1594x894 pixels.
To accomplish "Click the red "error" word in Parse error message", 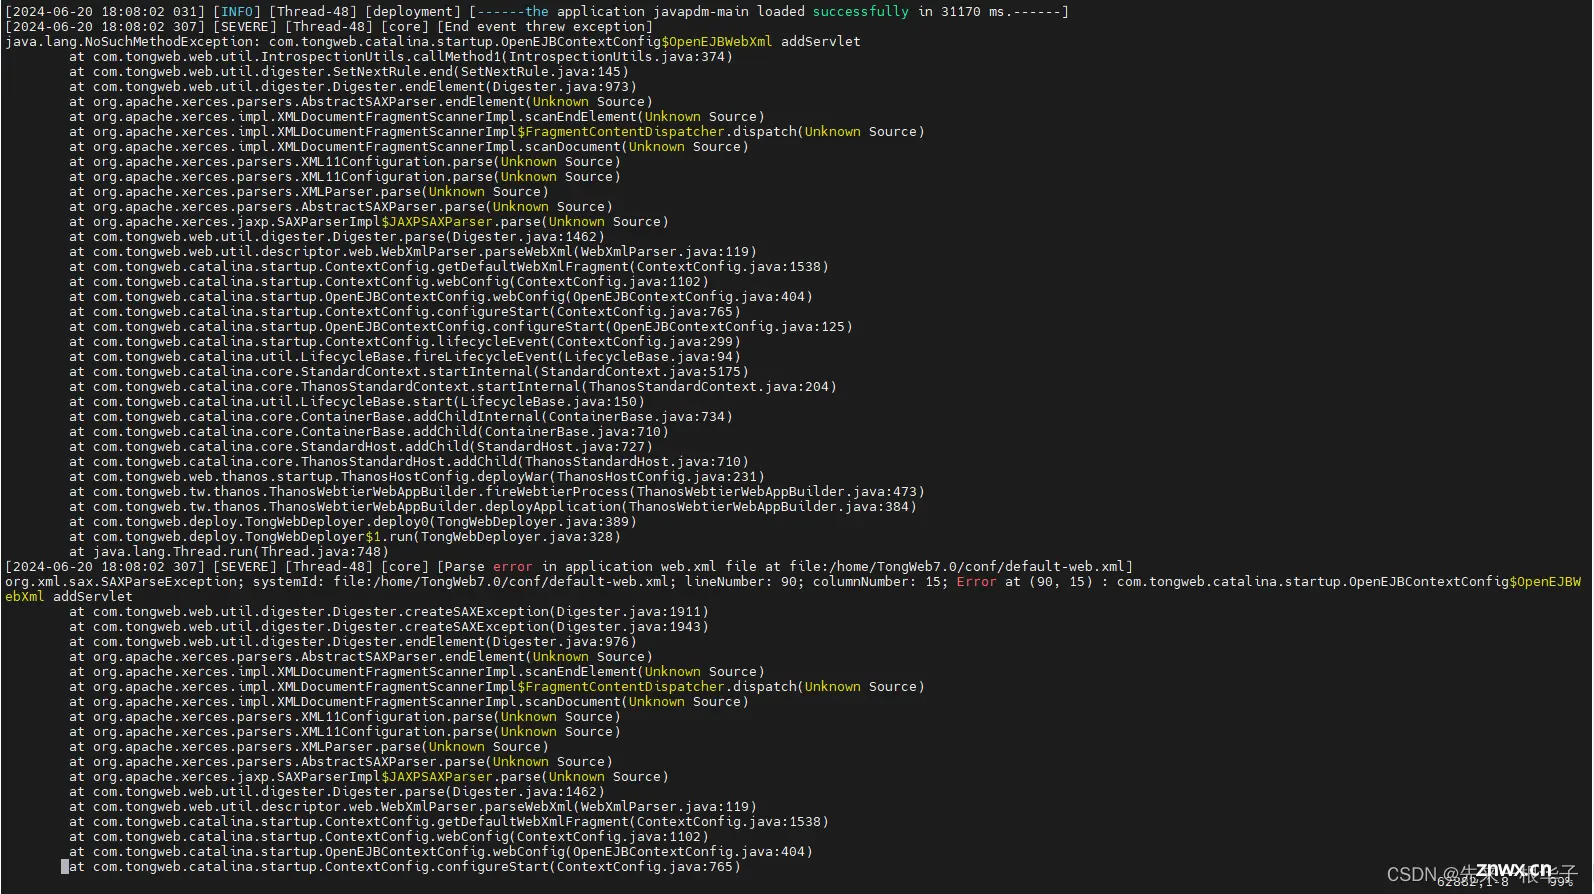I will (x=513, y=567).
